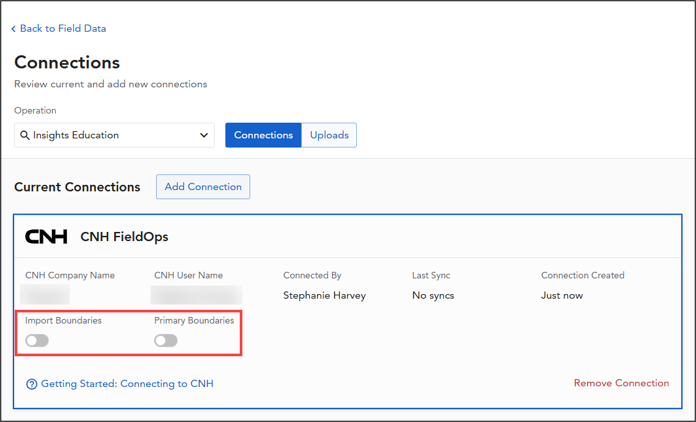Select the Stephanie Harvey connected-by value
696x422 pixels.
tap(324, 296)
